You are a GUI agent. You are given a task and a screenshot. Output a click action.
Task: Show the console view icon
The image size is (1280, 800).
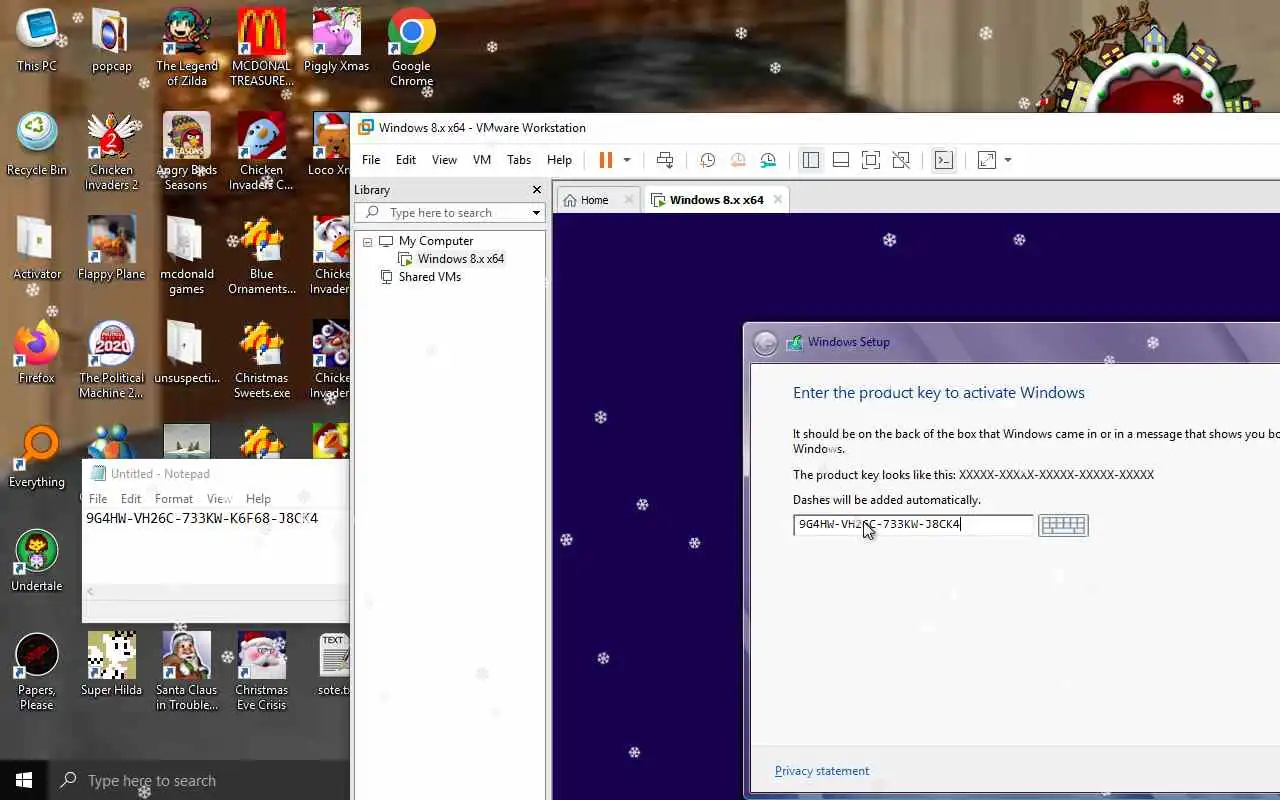(944, 160)
